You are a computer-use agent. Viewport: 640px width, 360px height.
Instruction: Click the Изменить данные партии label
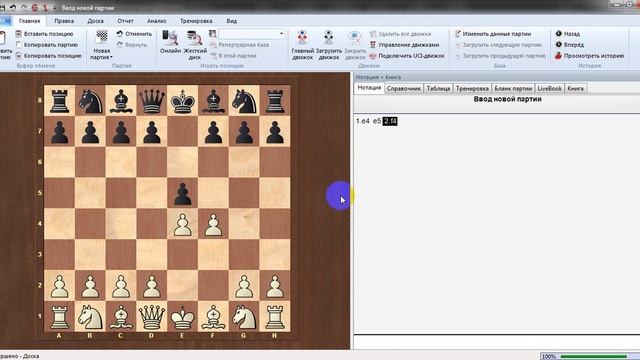point(497,34)
